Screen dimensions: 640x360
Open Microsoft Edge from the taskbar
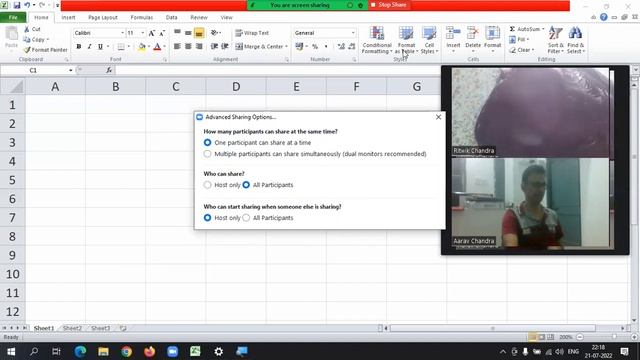tap(80, 351)
